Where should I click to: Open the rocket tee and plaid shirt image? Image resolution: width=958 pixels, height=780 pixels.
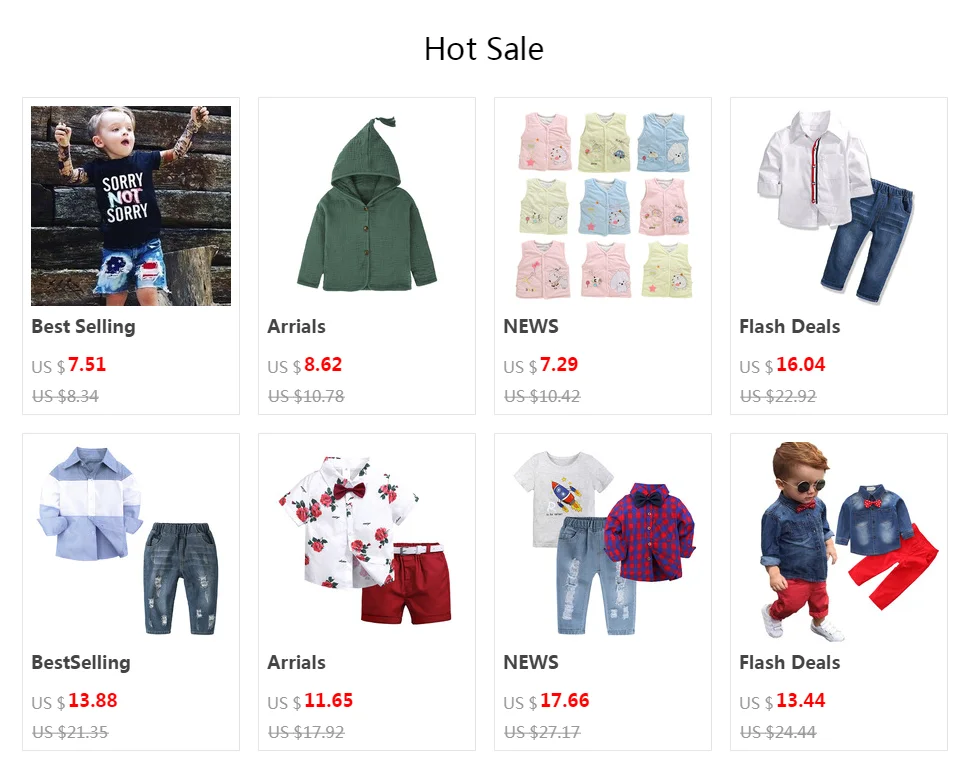602,542
